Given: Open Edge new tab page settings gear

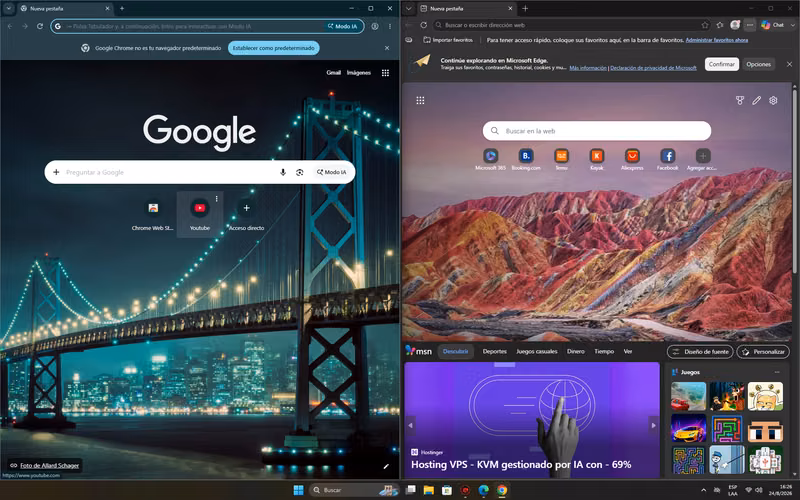Looking at the screenshot, I should (773, 101).
